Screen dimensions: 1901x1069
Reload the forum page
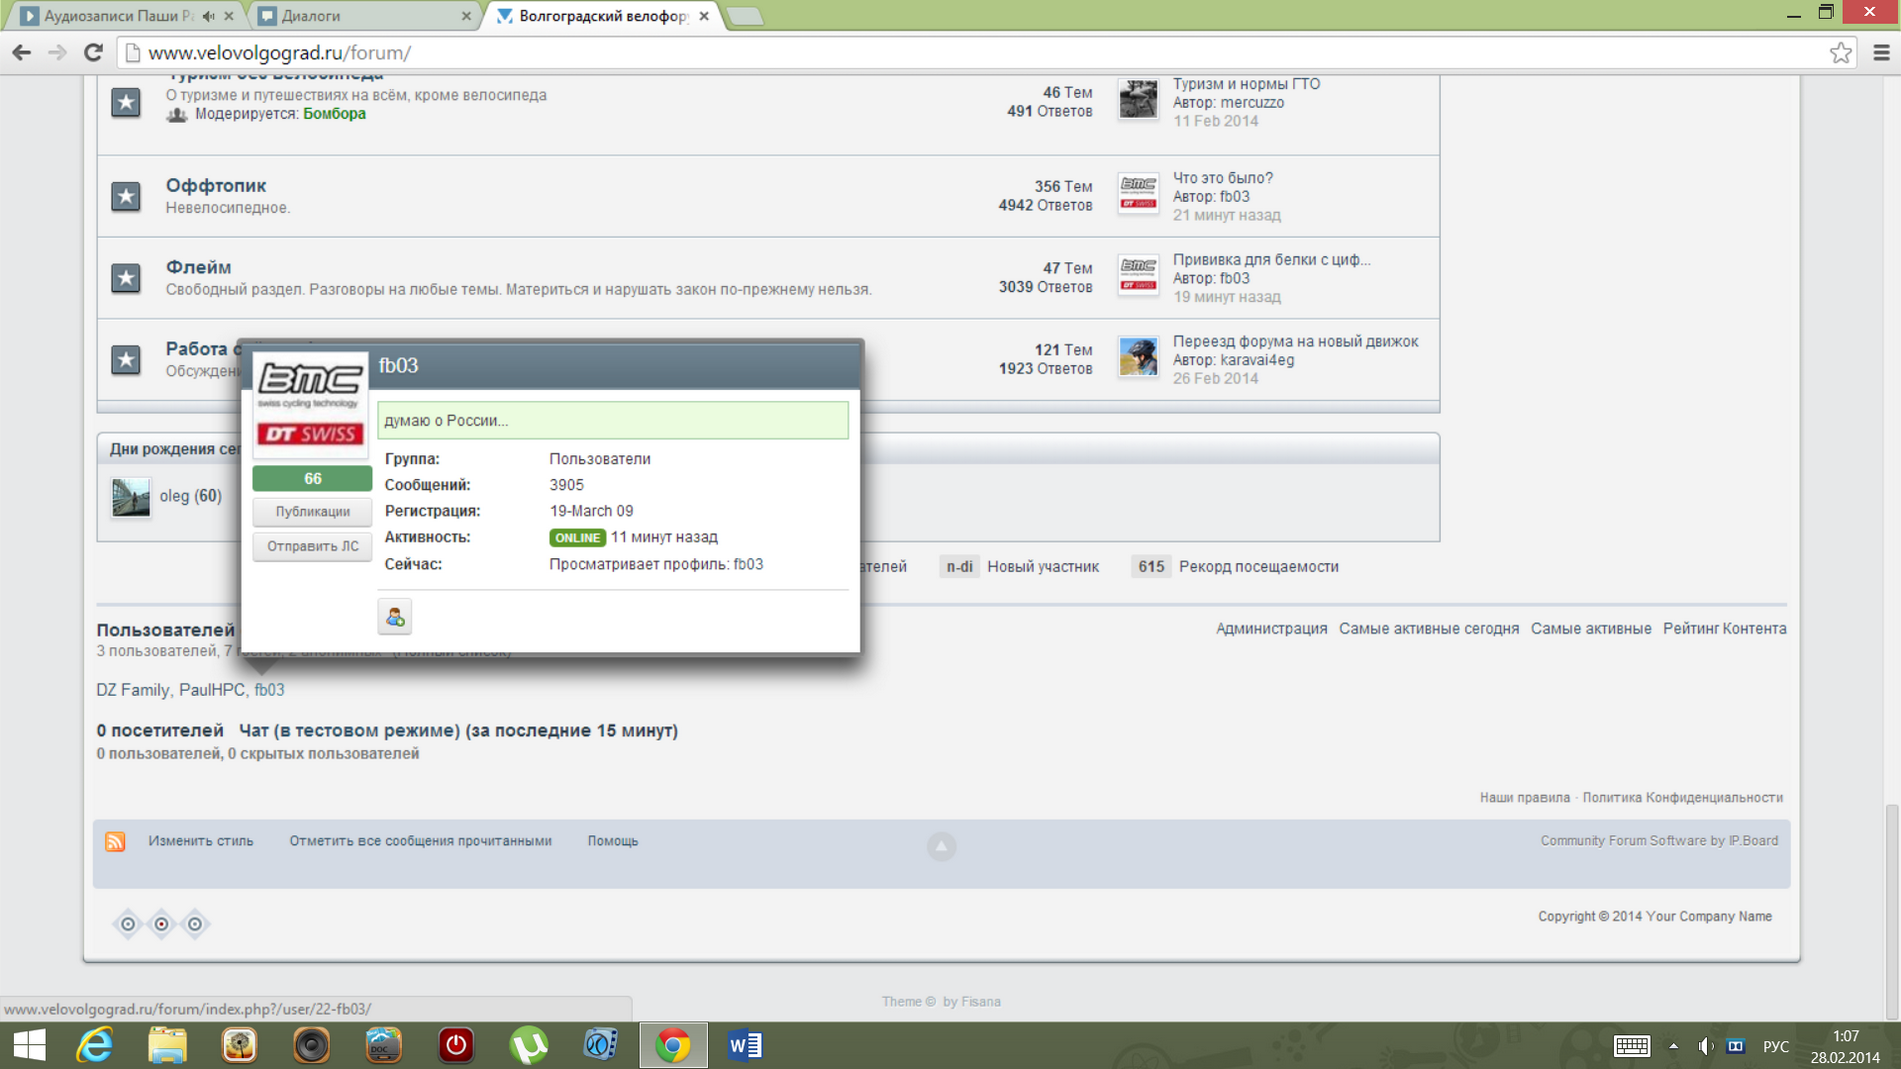93,53
